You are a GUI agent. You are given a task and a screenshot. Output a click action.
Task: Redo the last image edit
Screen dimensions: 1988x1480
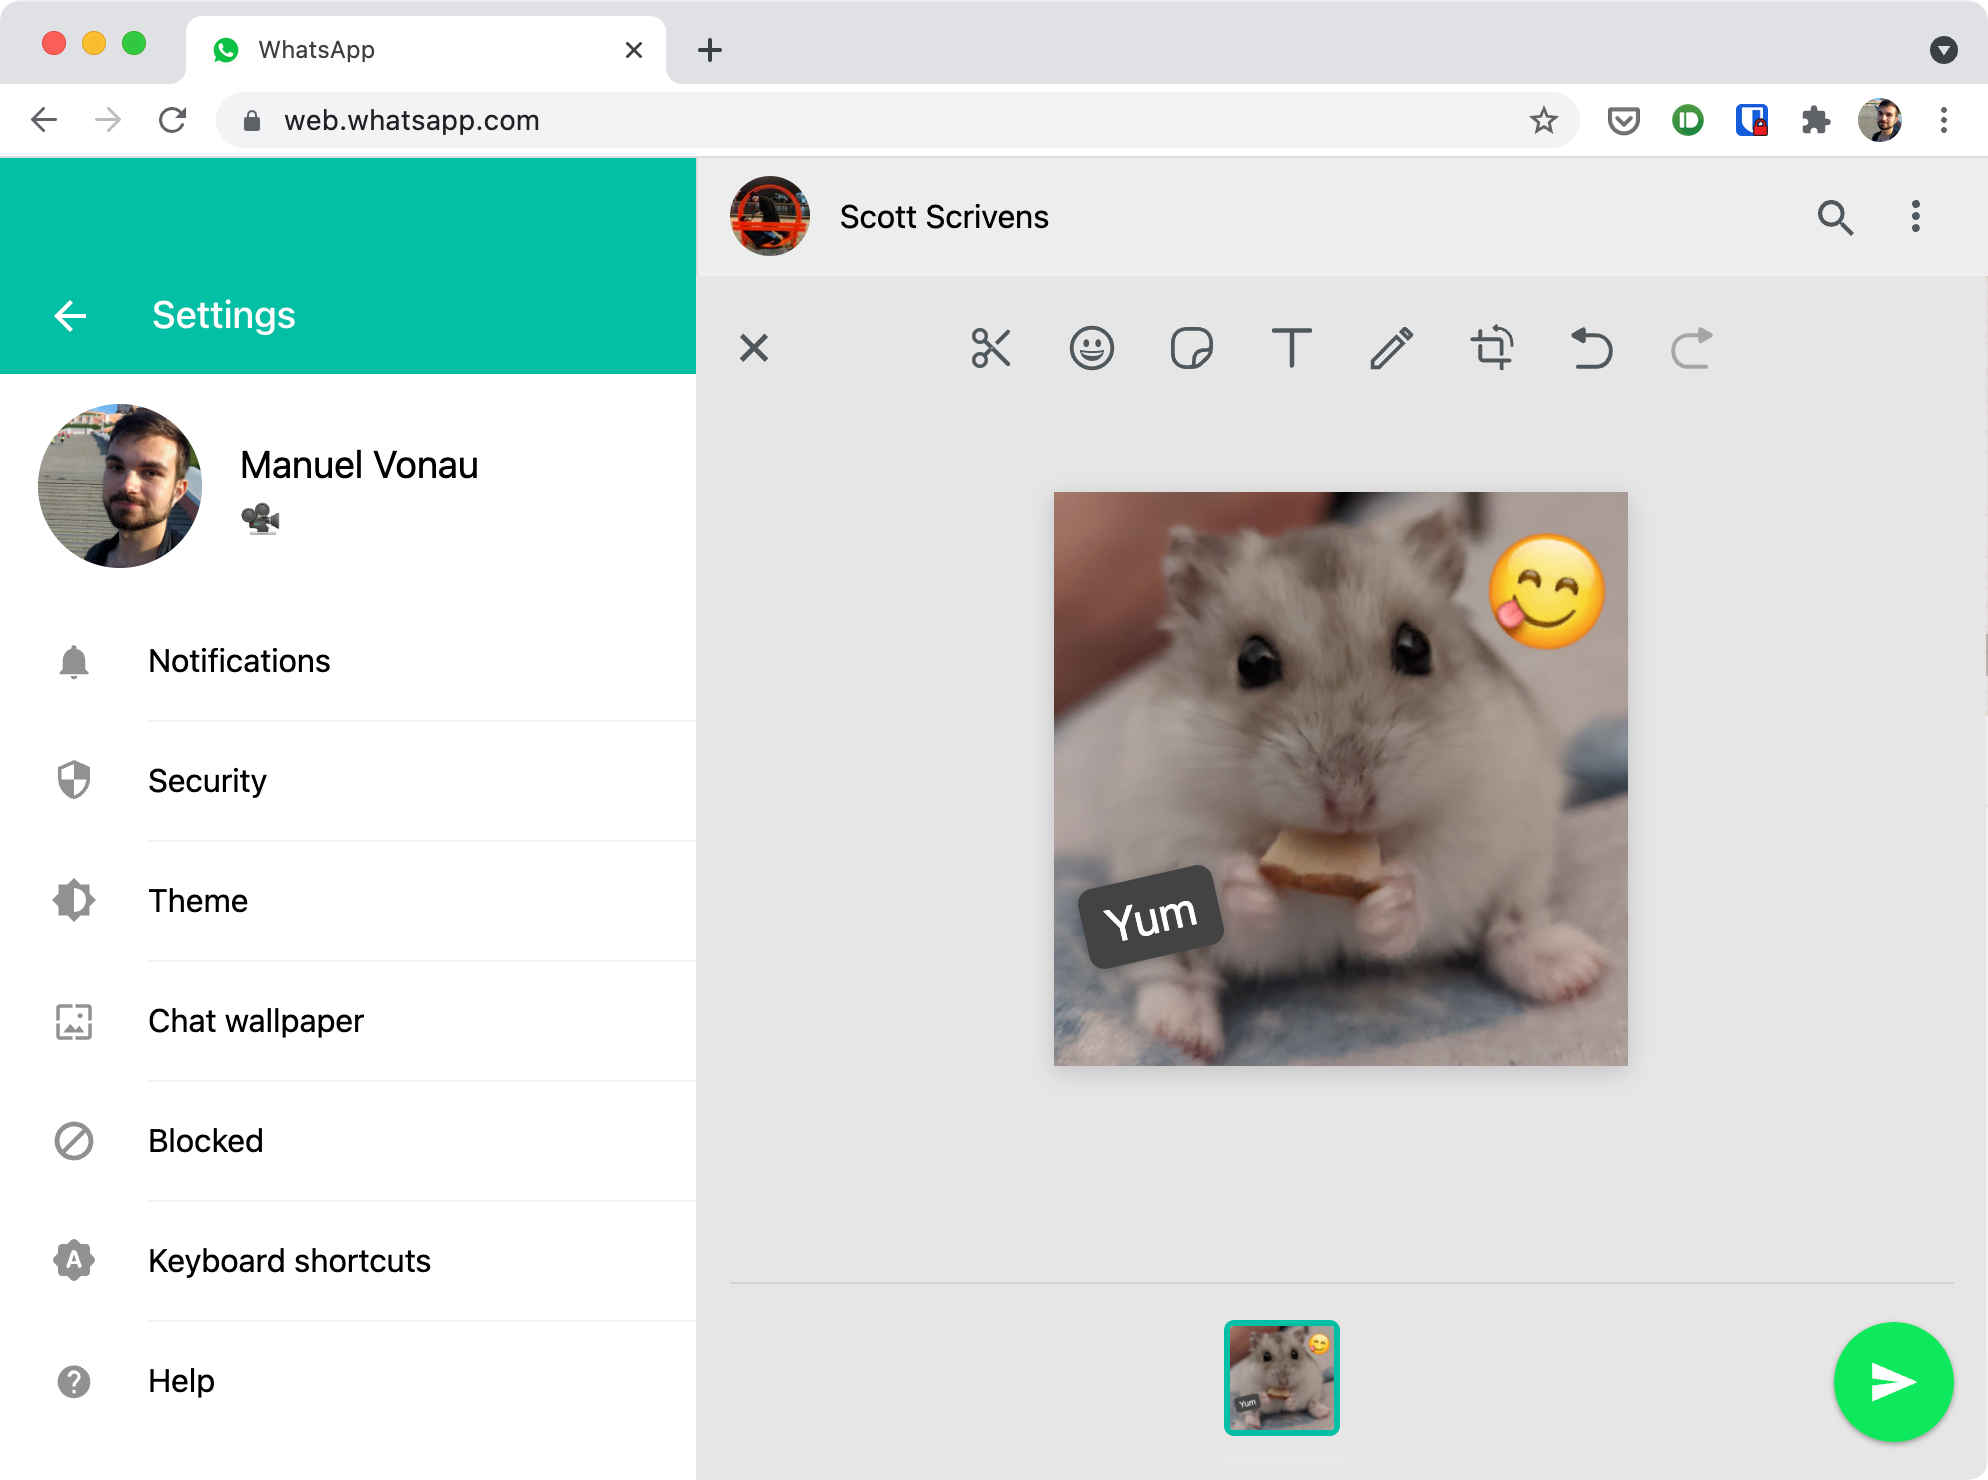tap(1692, 348)
